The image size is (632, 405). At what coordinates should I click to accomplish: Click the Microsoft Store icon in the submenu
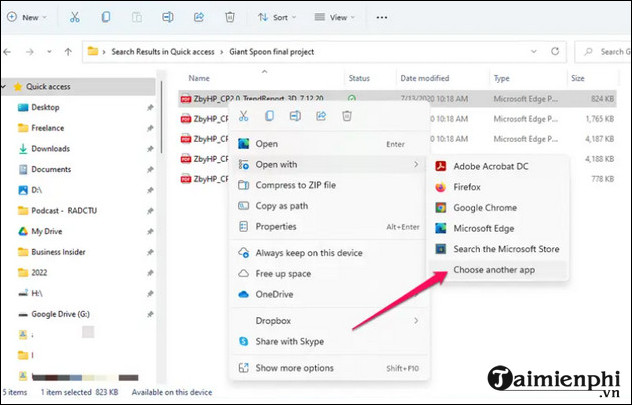click(441, 249)
